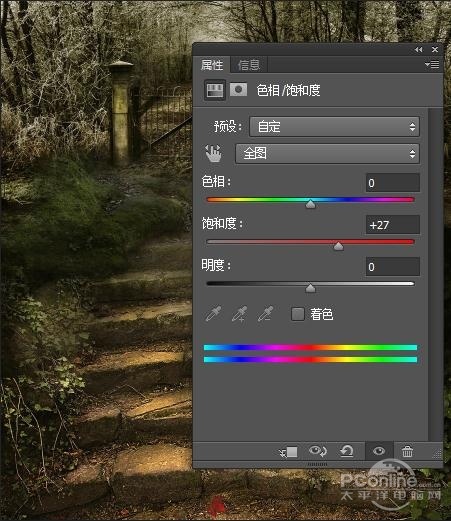Image resolution: width=451 pixels, height=521 pixels.
Task: Open the panel flyout menu
Action: pyautogui.click(x=432, y=64)
